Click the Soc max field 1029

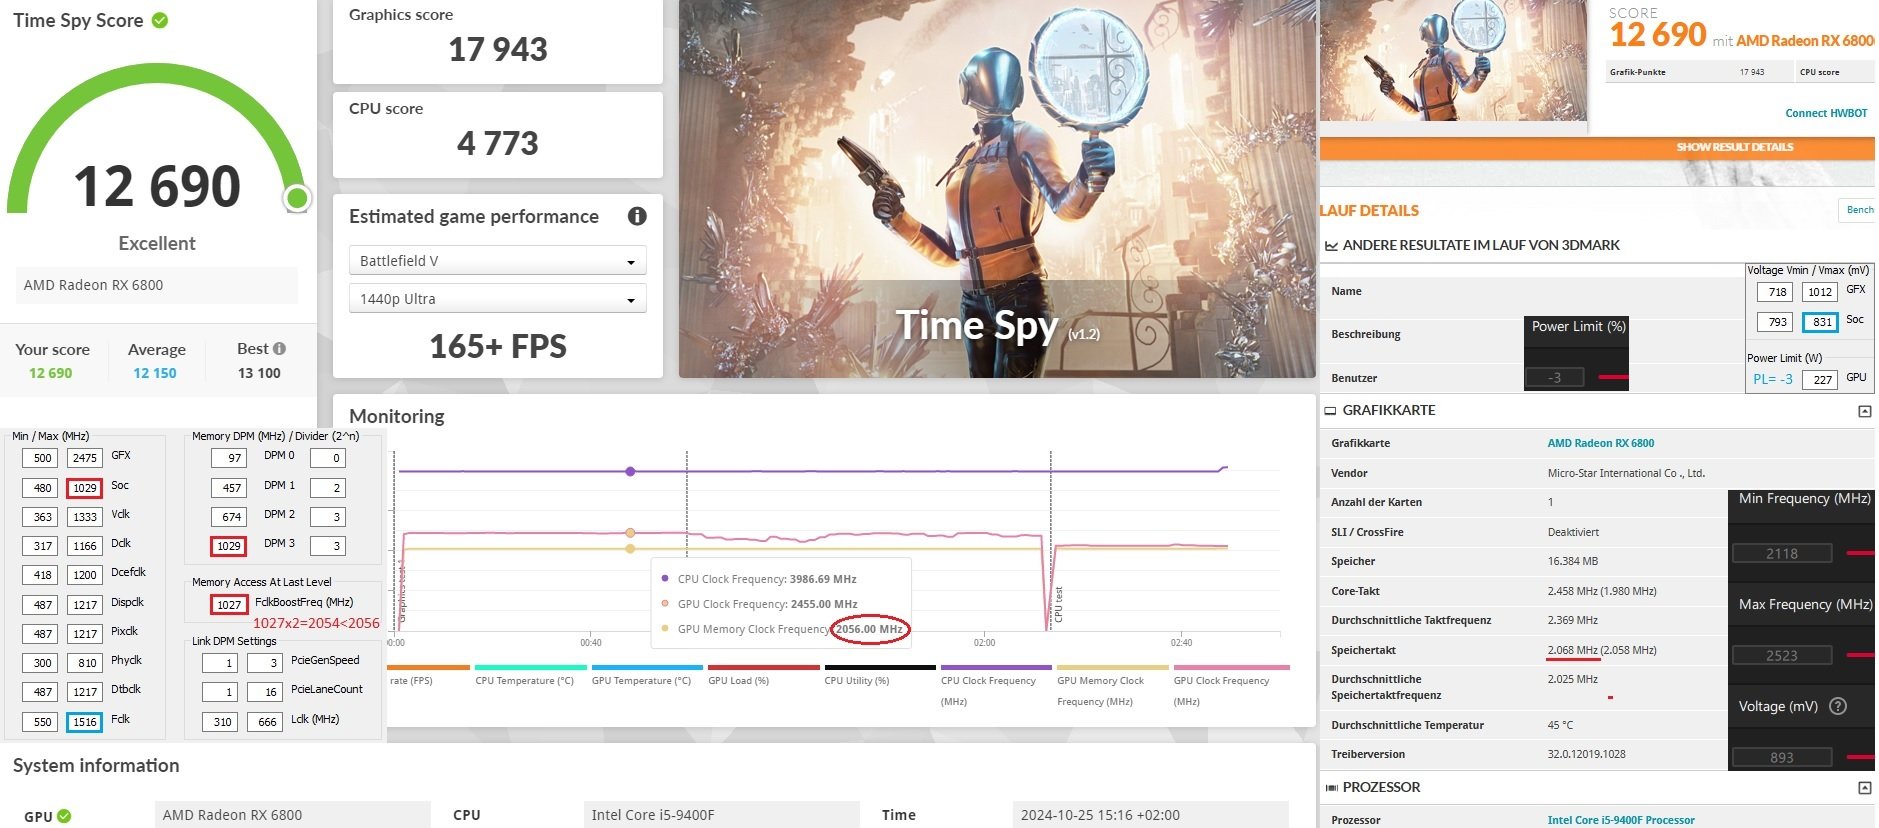point(85,488)
